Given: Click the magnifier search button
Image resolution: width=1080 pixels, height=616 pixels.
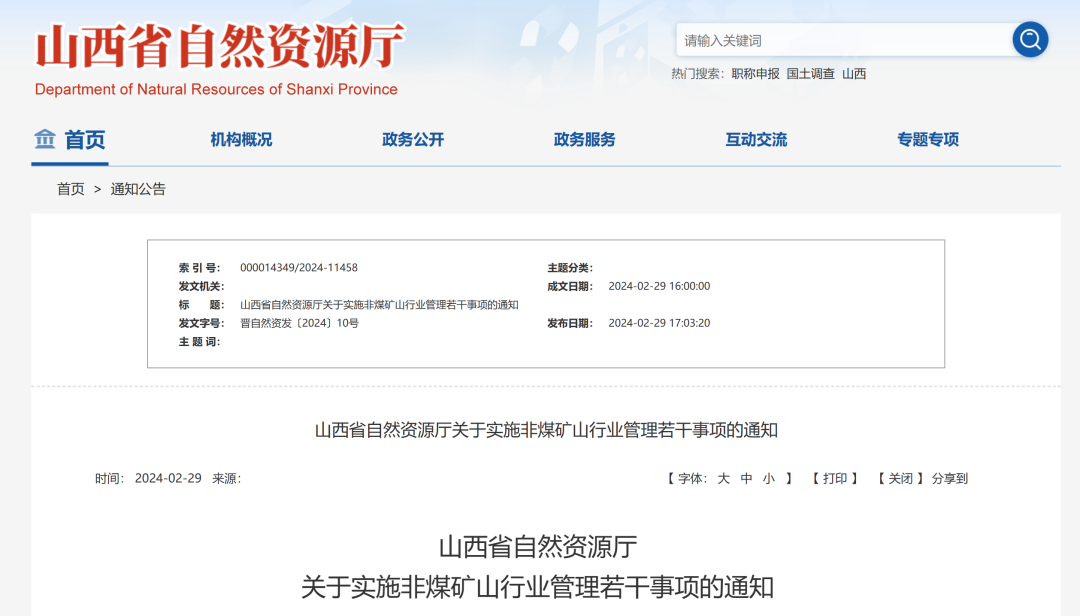Looking at the screenshot, I should [1030, 40].
